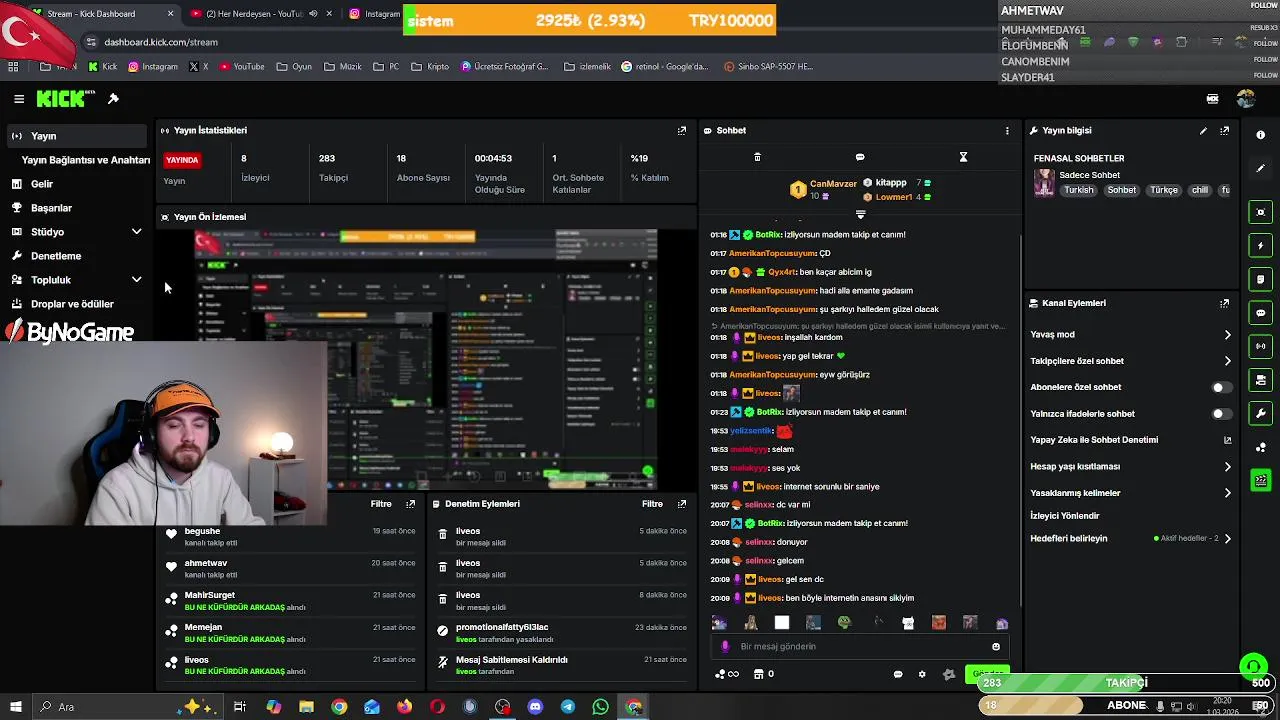Click the clapperboard icon in right sidebar
This screenshot has height=720, width=1280.
tap(1260, 481)
